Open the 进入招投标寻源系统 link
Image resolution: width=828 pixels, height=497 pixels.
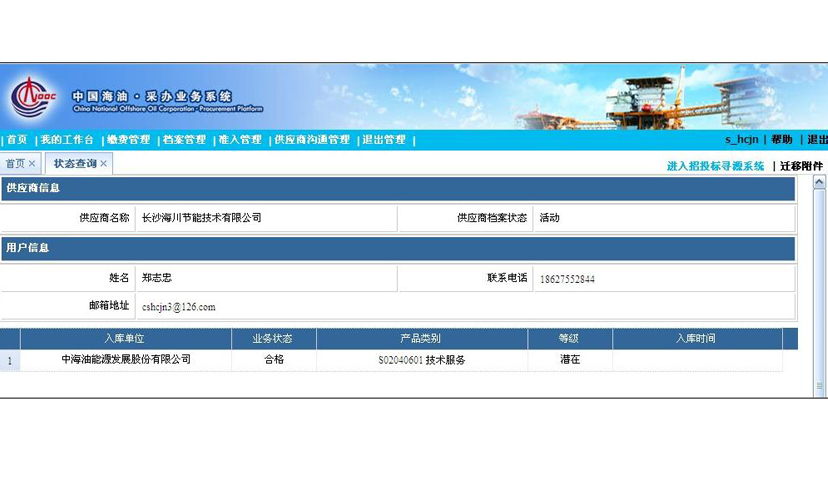pyautogui.click(x=716, y=166)
